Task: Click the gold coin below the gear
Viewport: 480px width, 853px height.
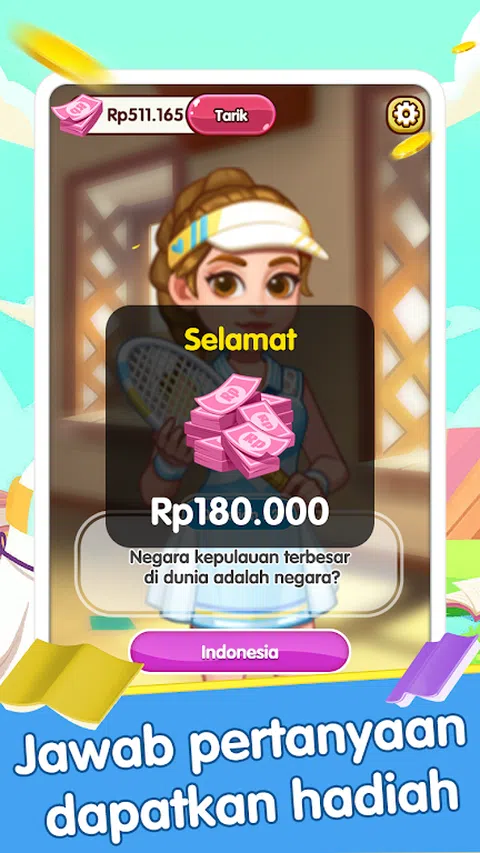Action: [411, 145]
